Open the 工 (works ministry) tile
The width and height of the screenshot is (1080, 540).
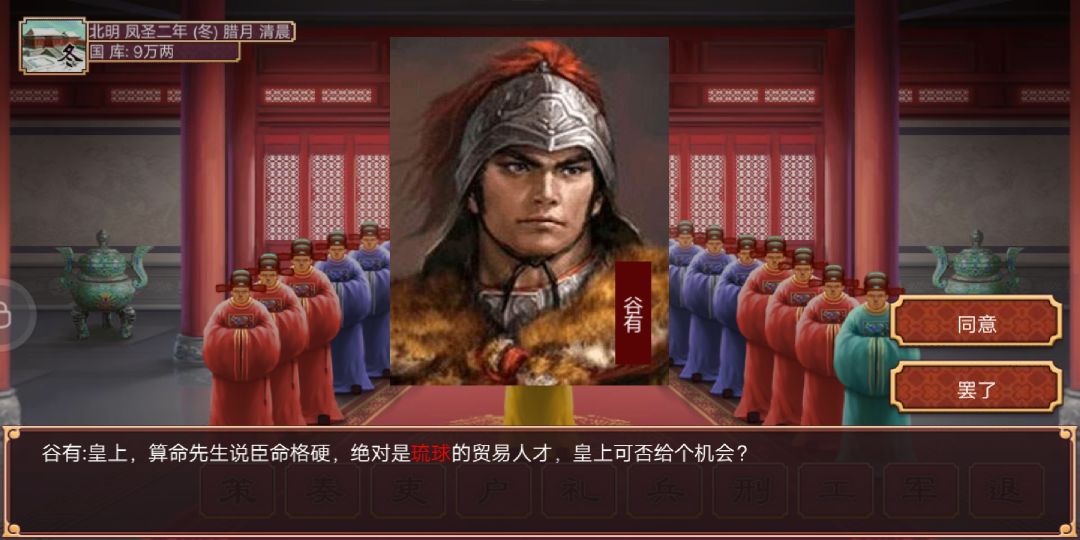pos(835,490)
